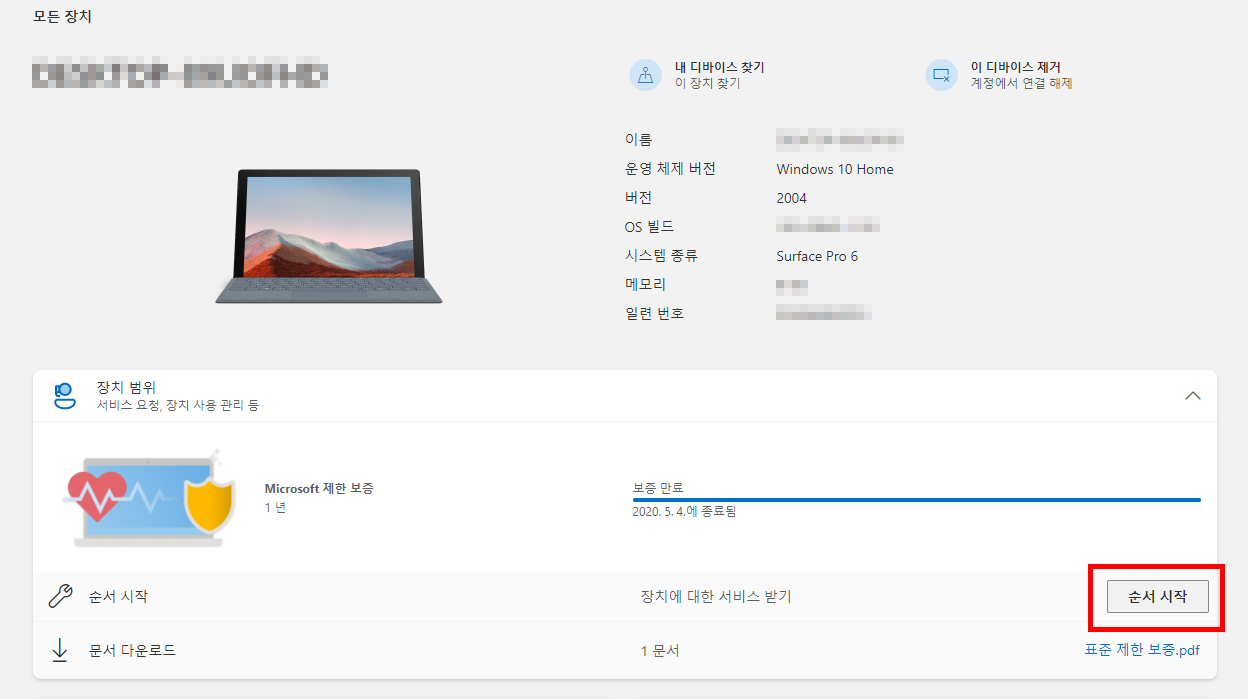Go back to 모든 장치

click(x=64, y=16)
